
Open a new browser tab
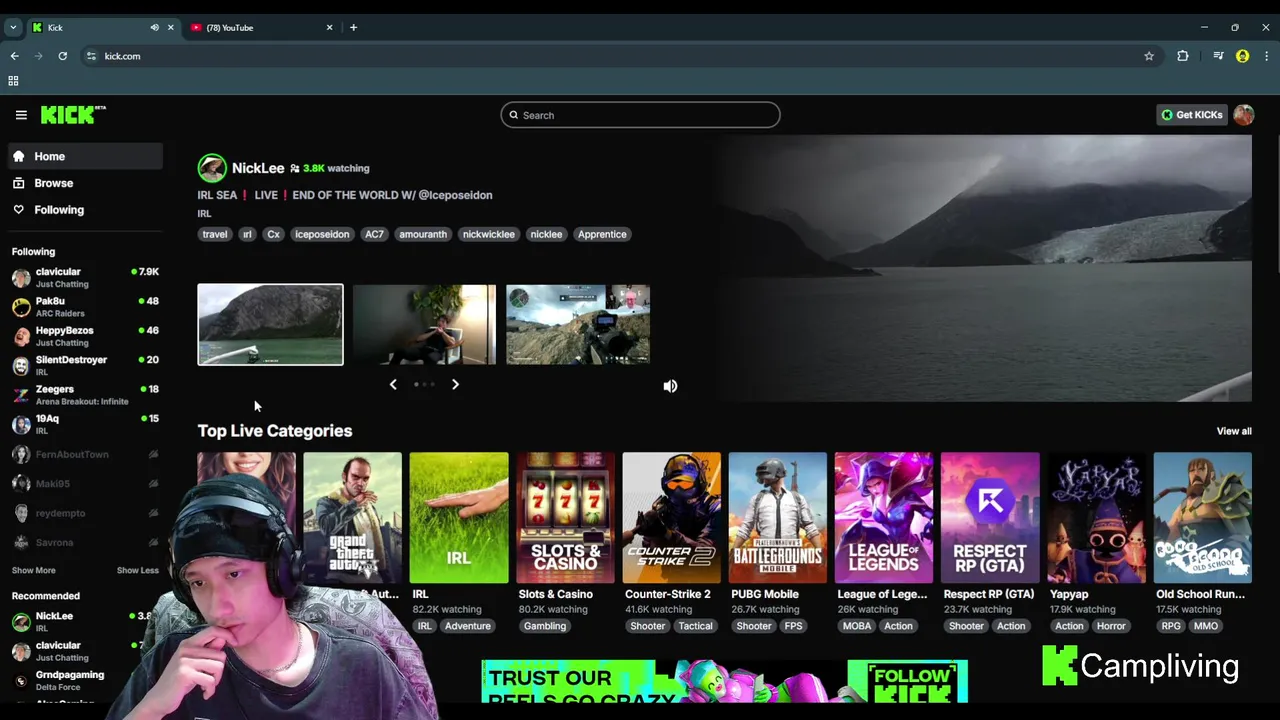[353, 27]
